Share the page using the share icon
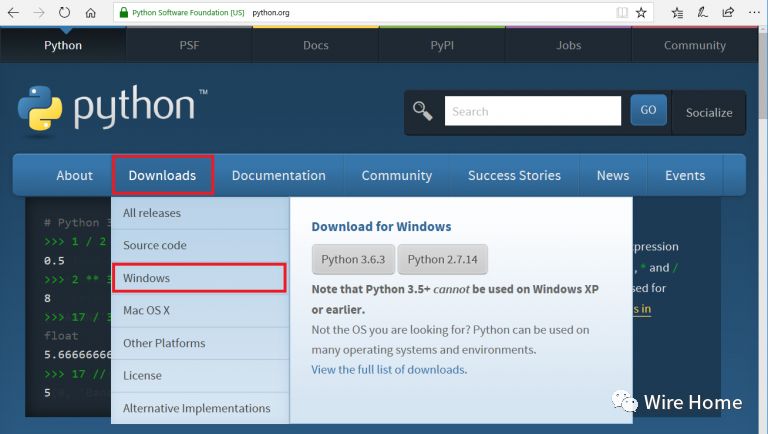The image size is (768, 434). (728, 13)
